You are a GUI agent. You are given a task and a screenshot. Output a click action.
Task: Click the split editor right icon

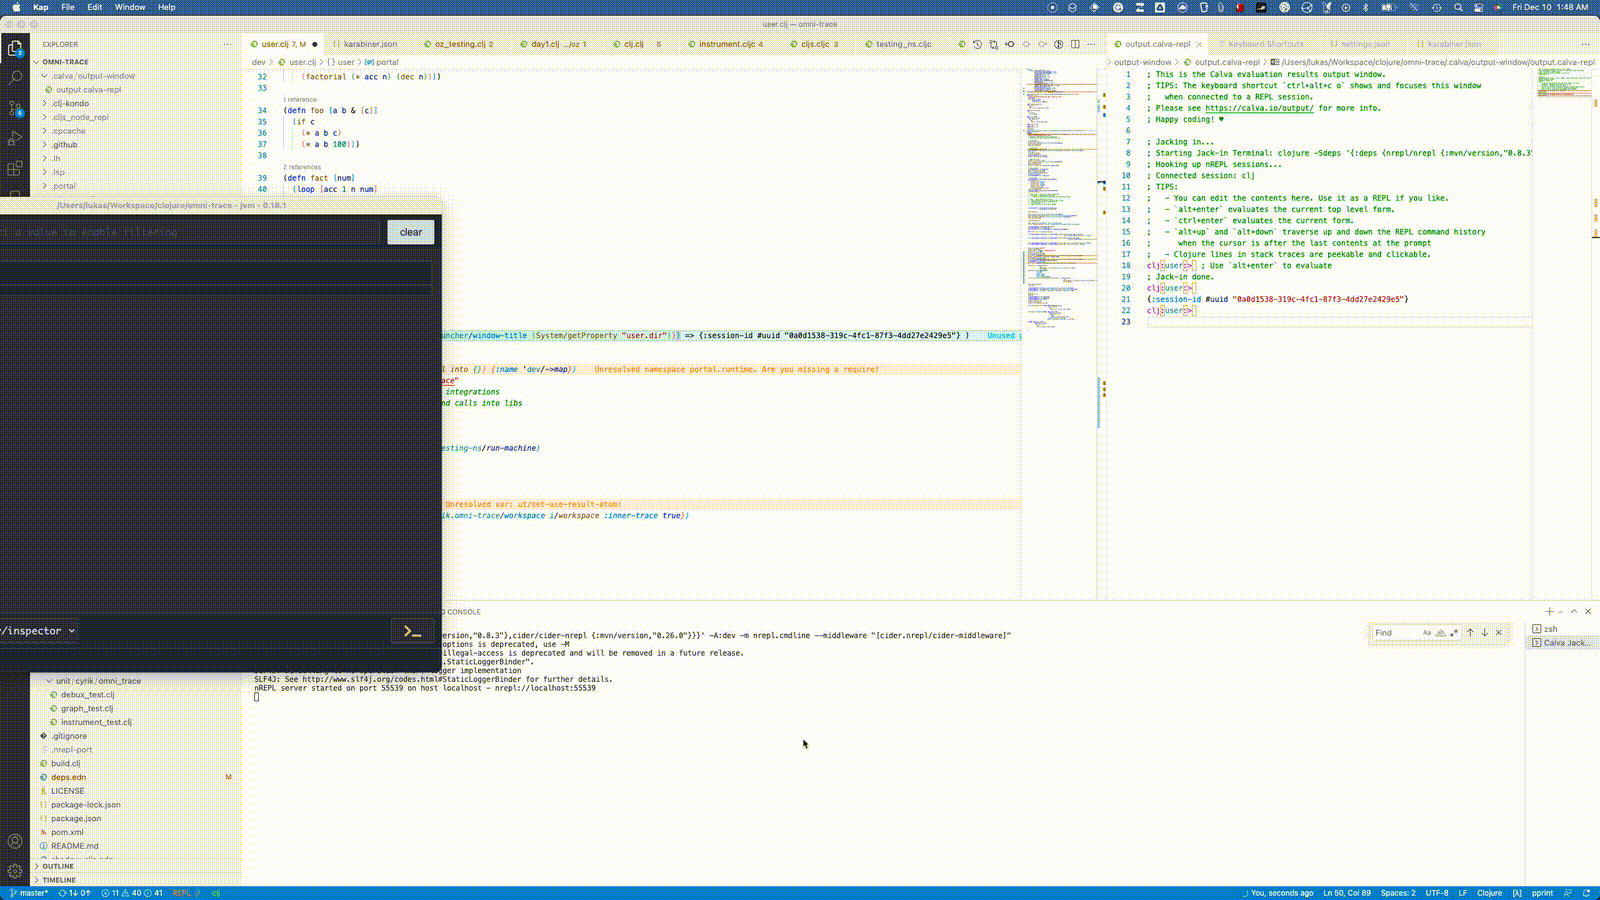(1075, 44)
